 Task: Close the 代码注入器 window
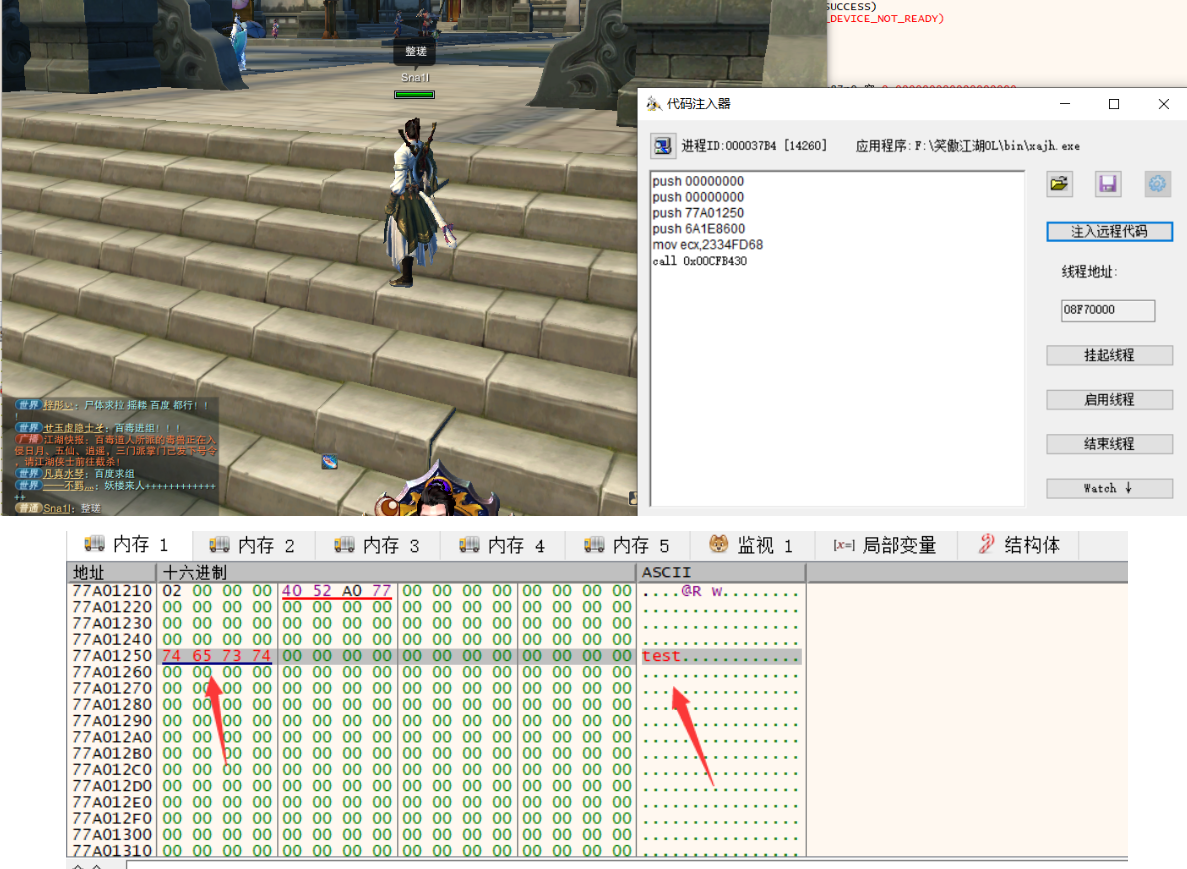[1164, 104]
